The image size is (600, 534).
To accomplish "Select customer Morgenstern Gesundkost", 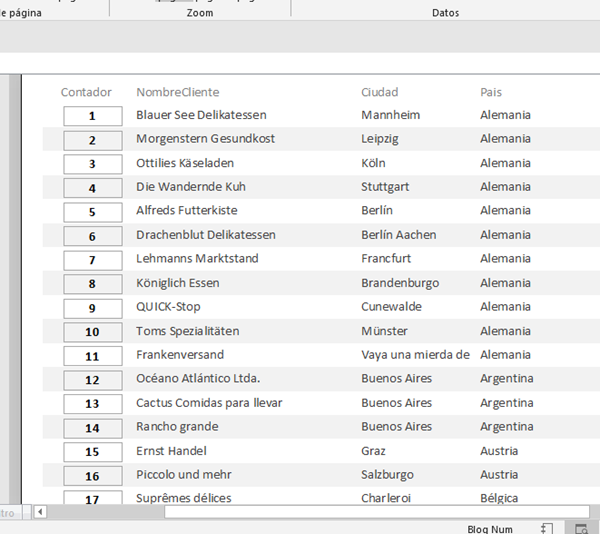I will coord(205,139).
